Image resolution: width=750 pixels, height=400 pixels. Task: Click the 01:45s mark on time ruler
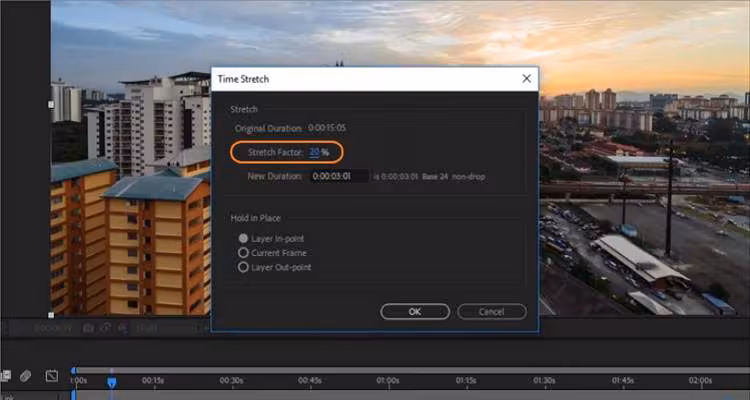click(x=623, y=380)
